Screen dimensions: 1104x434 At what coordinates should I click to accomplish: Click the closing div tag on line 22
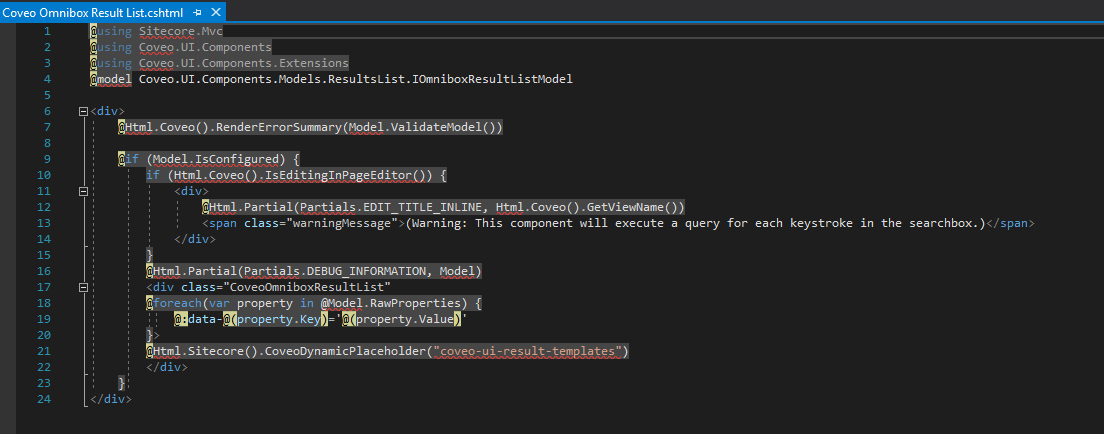pyautogui.click(x=167, y=367)
